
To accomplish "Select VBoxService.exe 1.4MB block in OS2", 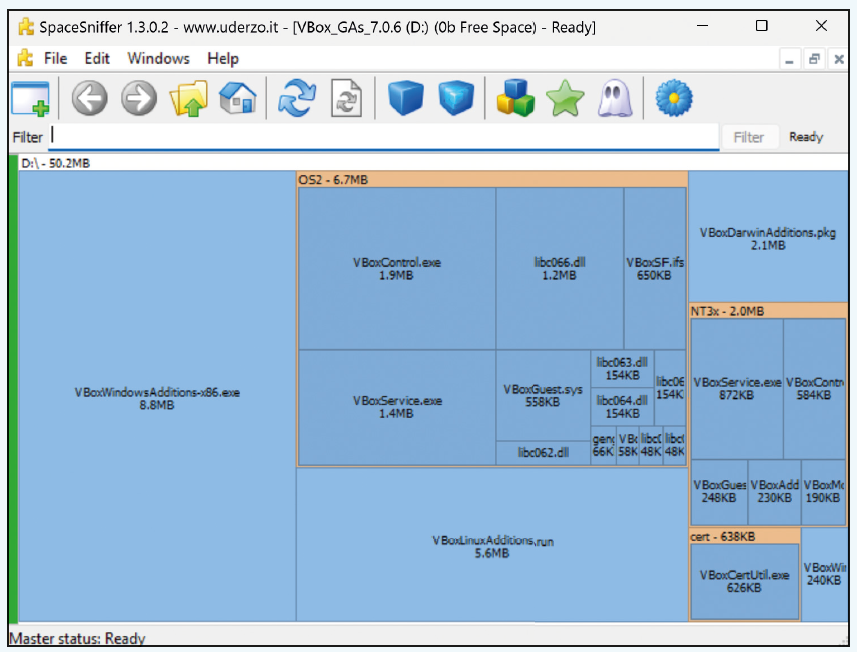I will [397, 407].
